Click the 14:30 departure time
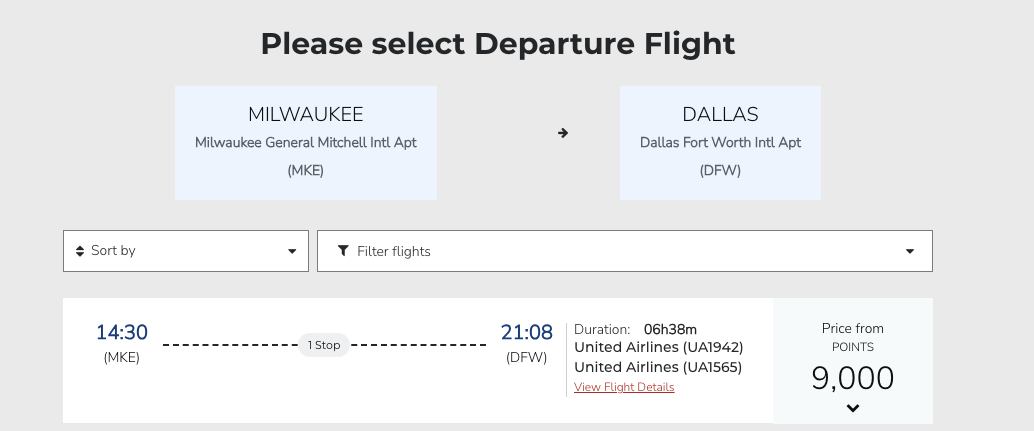This screenshot has width=1034, height=431. 122,333
